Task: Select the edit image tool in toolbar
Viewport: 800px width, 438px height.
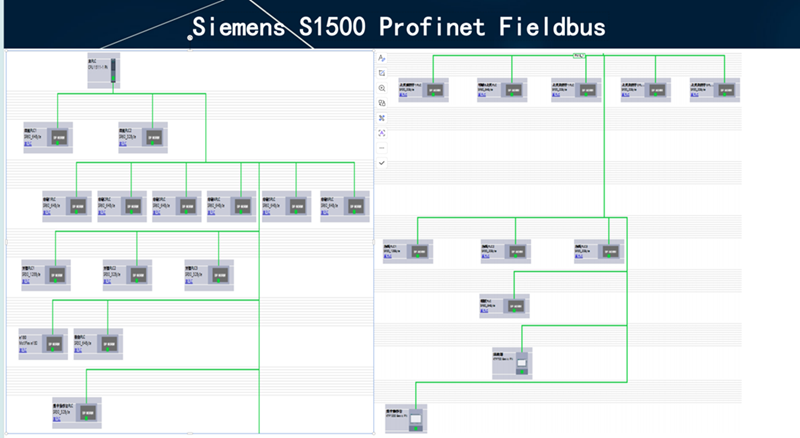Action: tap(382, 73)
